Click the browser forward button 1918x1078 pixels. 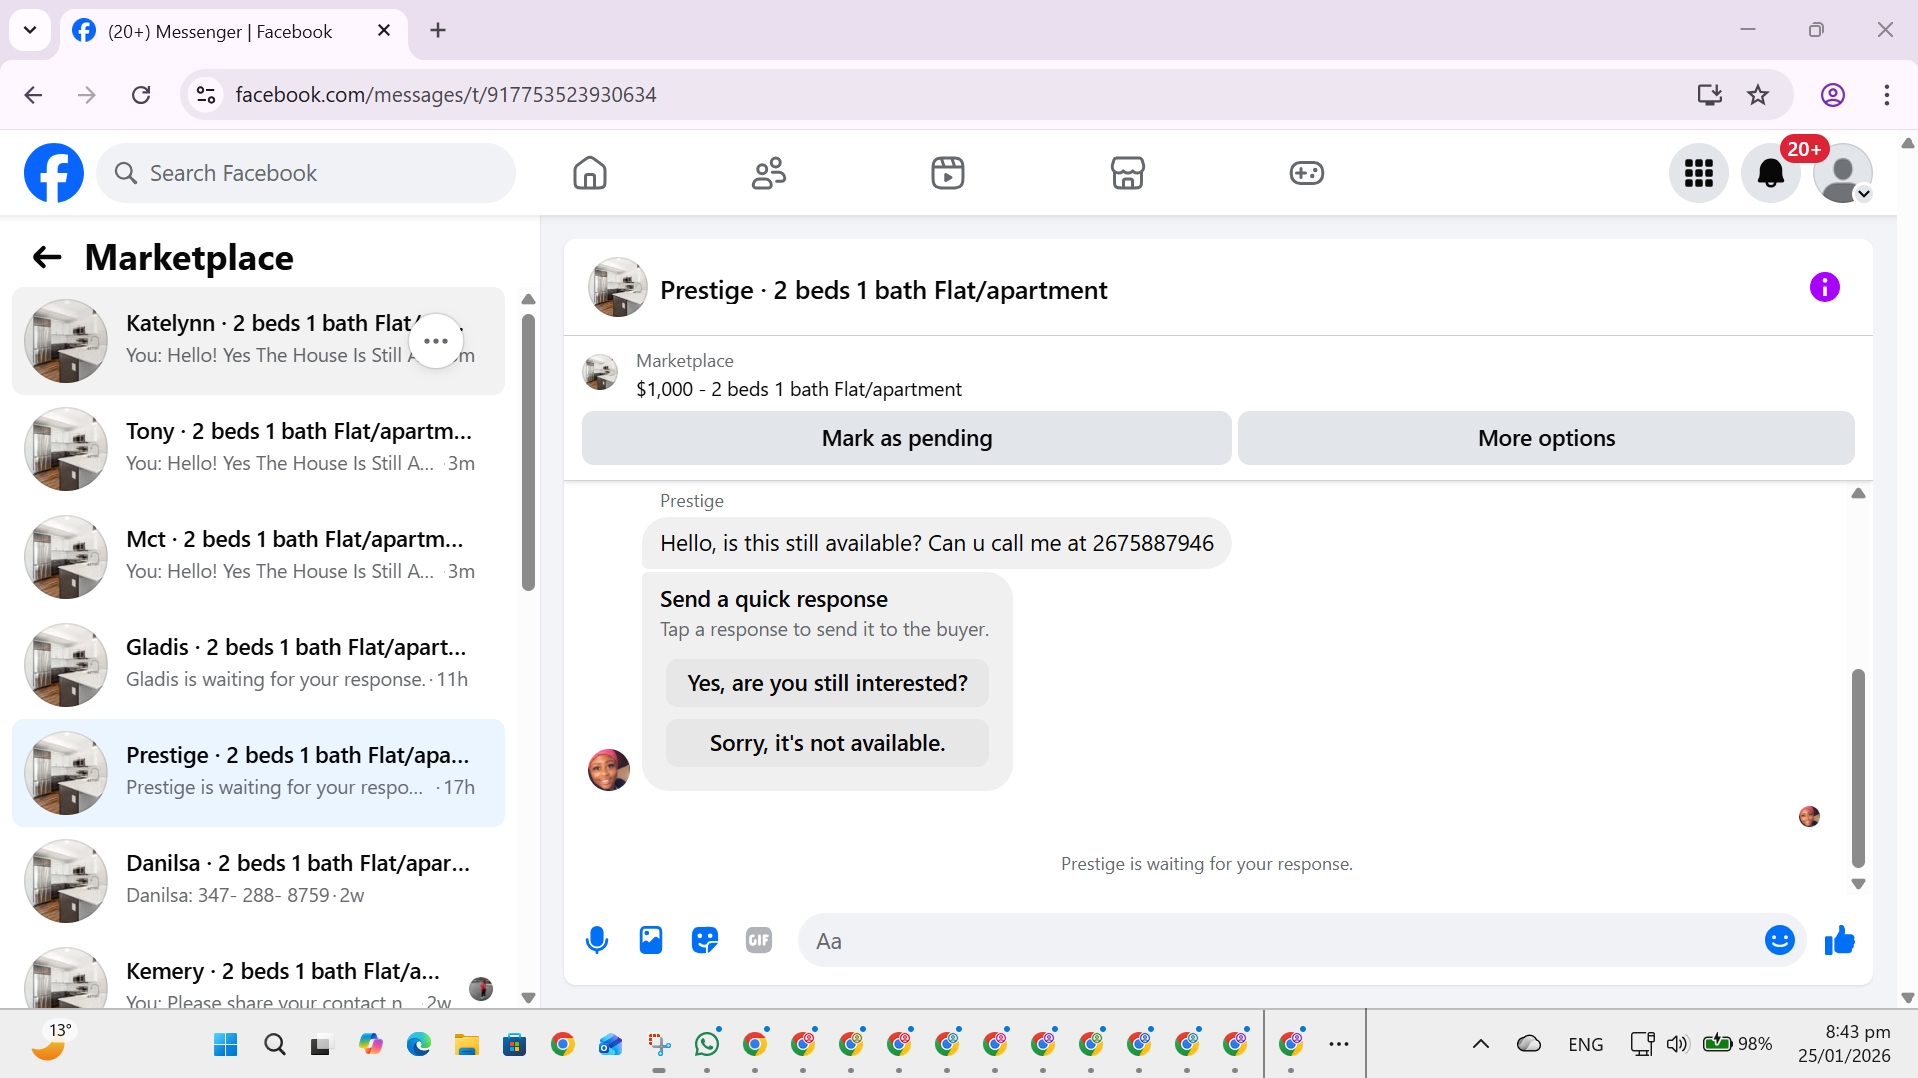[x=87, y=95]
